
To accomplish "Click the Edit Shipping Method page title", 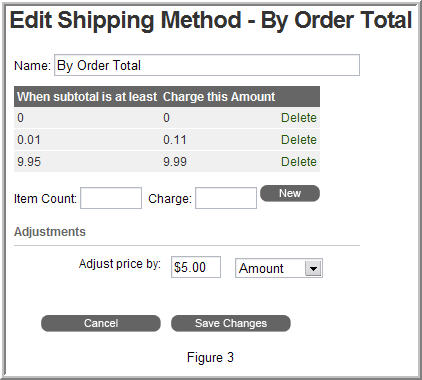I will (x=211, y=20).
